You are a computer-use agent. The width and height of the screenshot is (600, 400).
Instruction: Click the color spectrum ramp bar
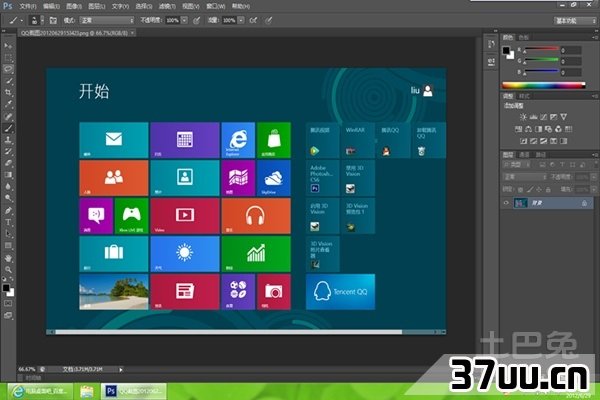click(x=543, y=85)
